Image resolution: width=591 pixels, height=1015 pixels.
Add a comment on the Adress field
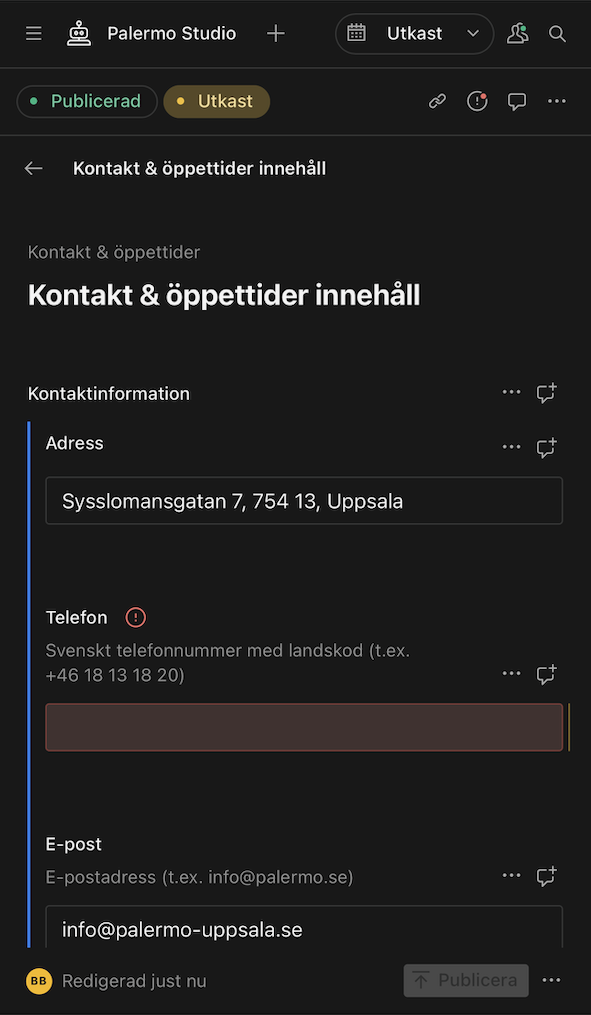tap(546, 448)
